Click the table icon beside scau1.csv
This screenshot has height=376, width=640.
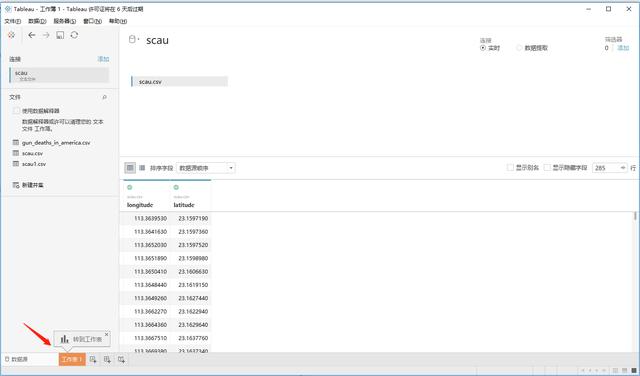pos(16,164)
